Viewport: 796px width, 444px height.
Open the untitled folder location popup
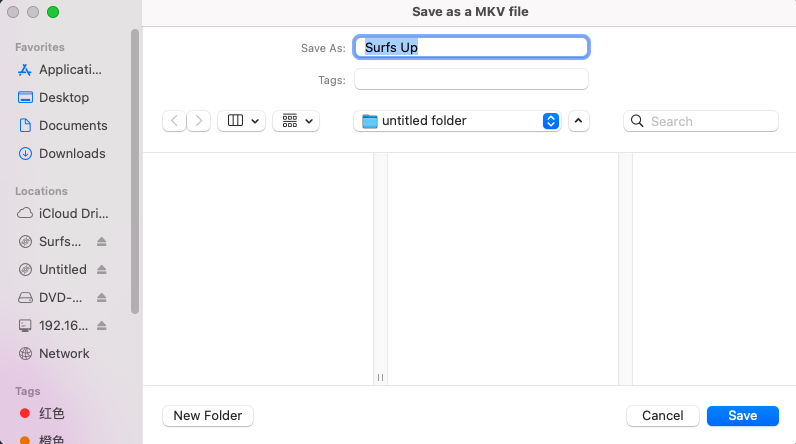pos(457,121)
